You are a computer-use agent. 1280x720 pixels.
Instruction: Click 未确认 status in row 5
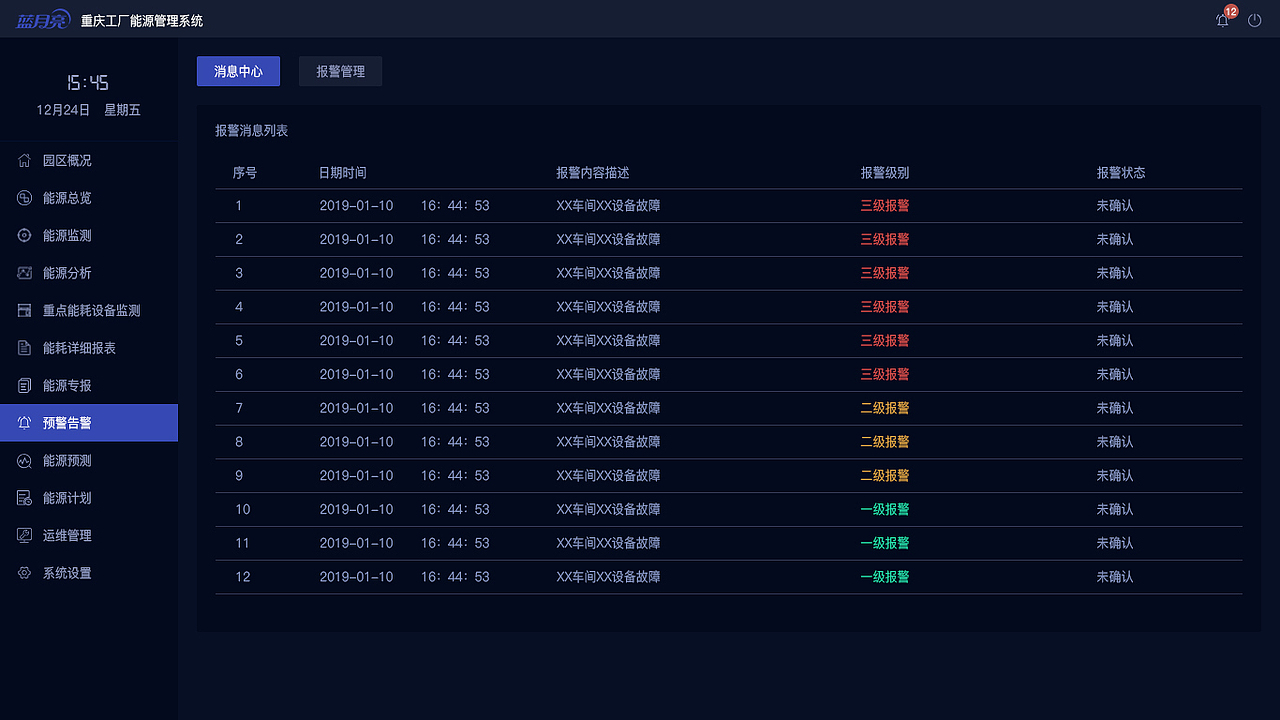point(1115,341)
